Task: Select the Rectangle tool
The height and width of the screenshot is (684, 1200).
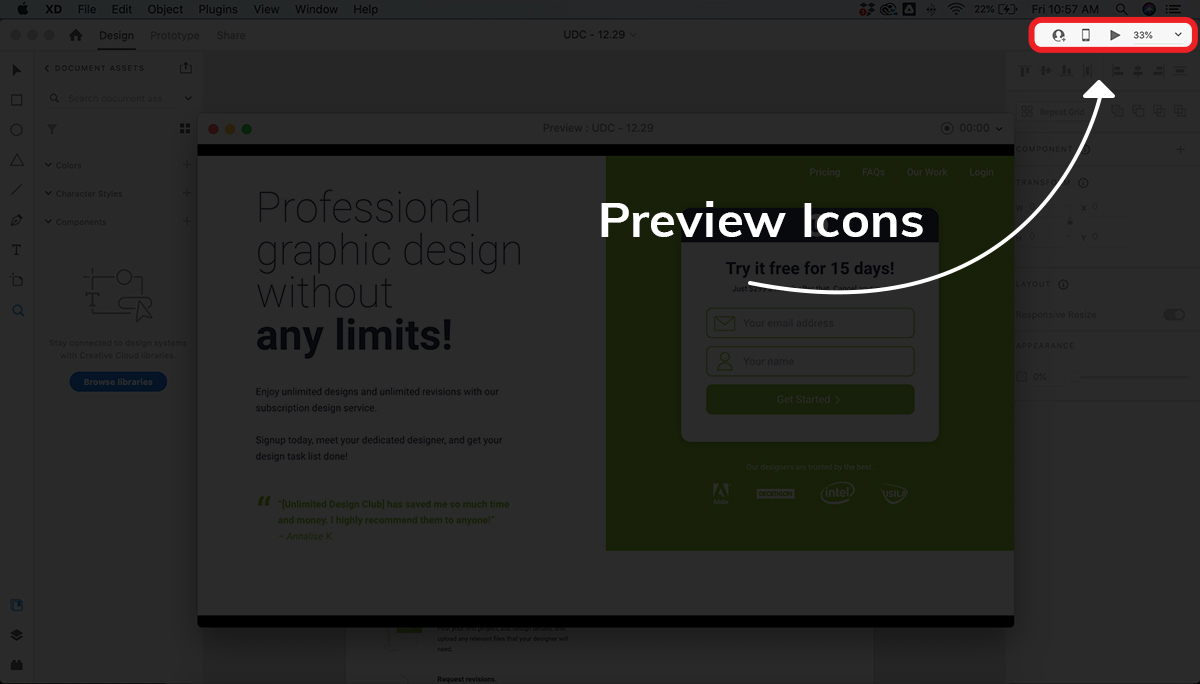Action: 17,100
